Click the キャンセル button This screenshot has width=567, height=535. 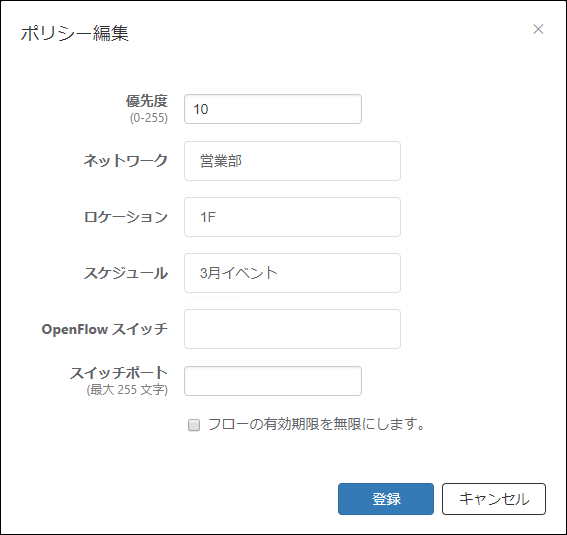point(494,499)
